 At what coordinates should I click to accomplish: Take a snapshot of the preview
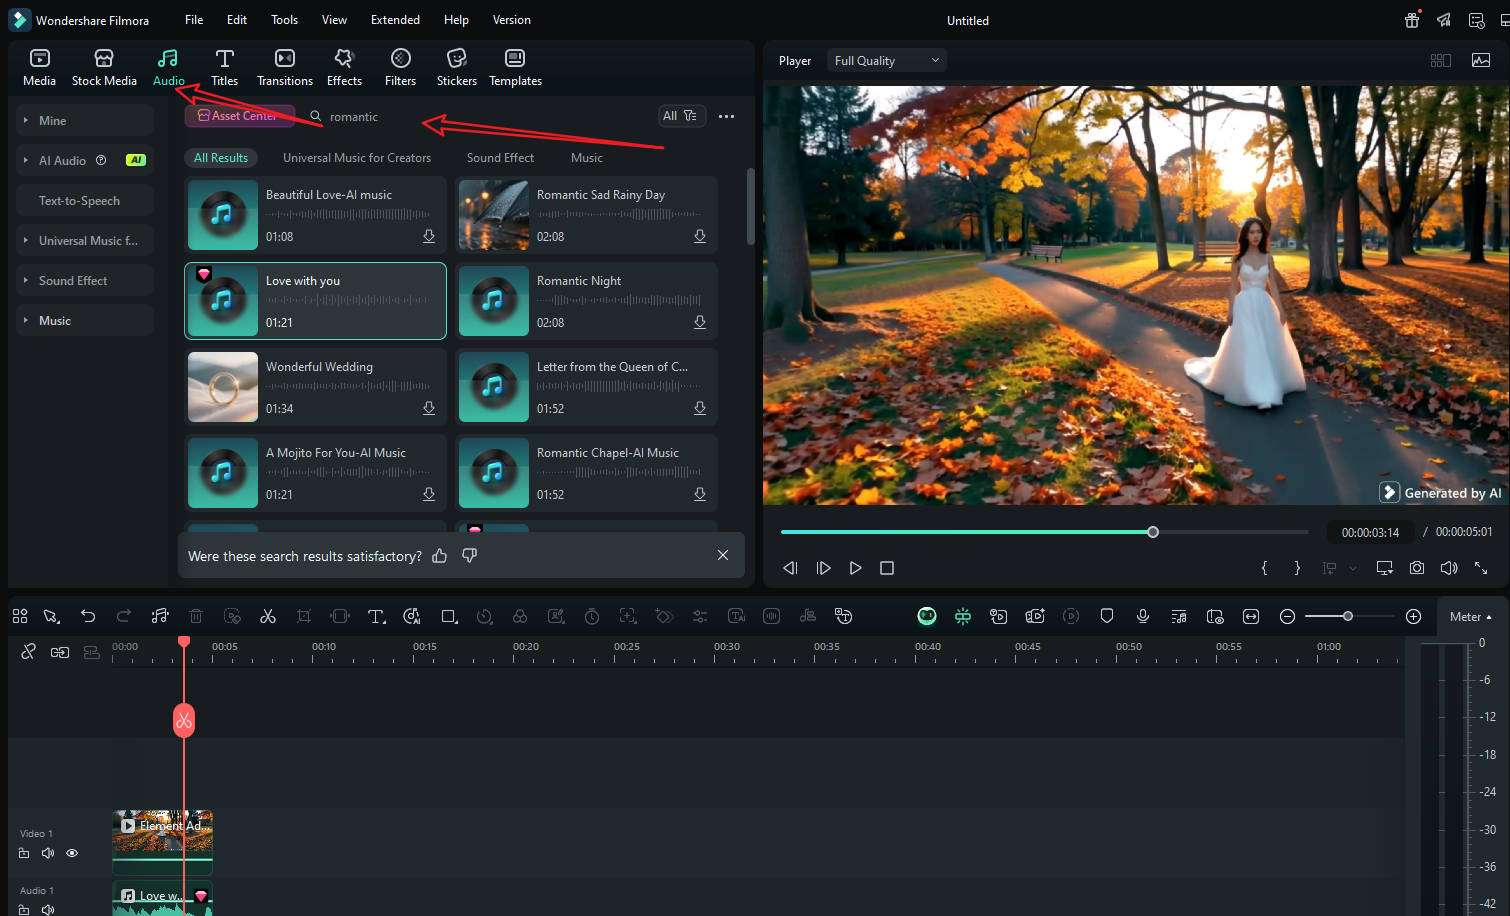tap(1417, 568)
